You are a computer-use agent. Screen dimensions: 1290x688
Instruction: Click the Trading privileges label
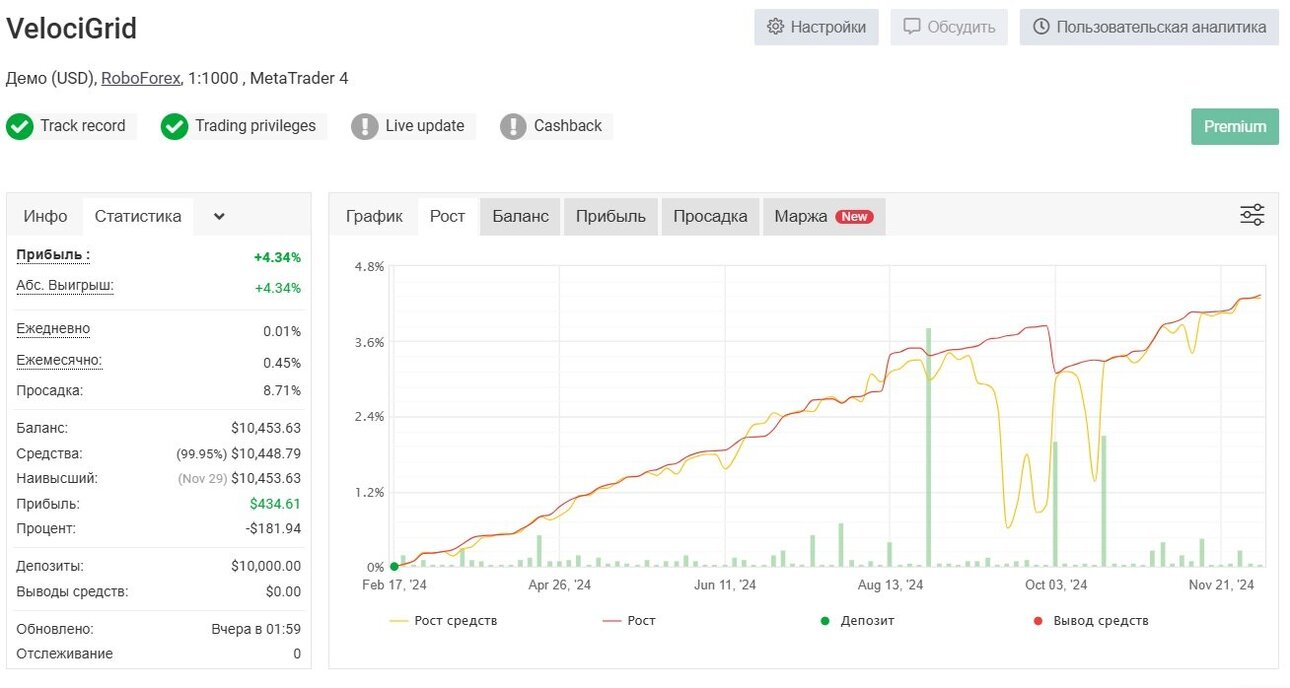[255, 126]
